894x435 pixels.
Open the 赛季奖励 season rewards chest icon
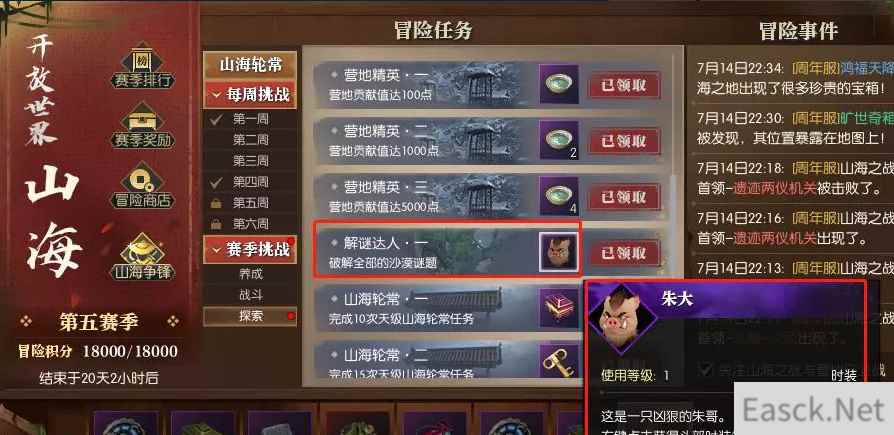pyautogui.click(x=143, y=127)
